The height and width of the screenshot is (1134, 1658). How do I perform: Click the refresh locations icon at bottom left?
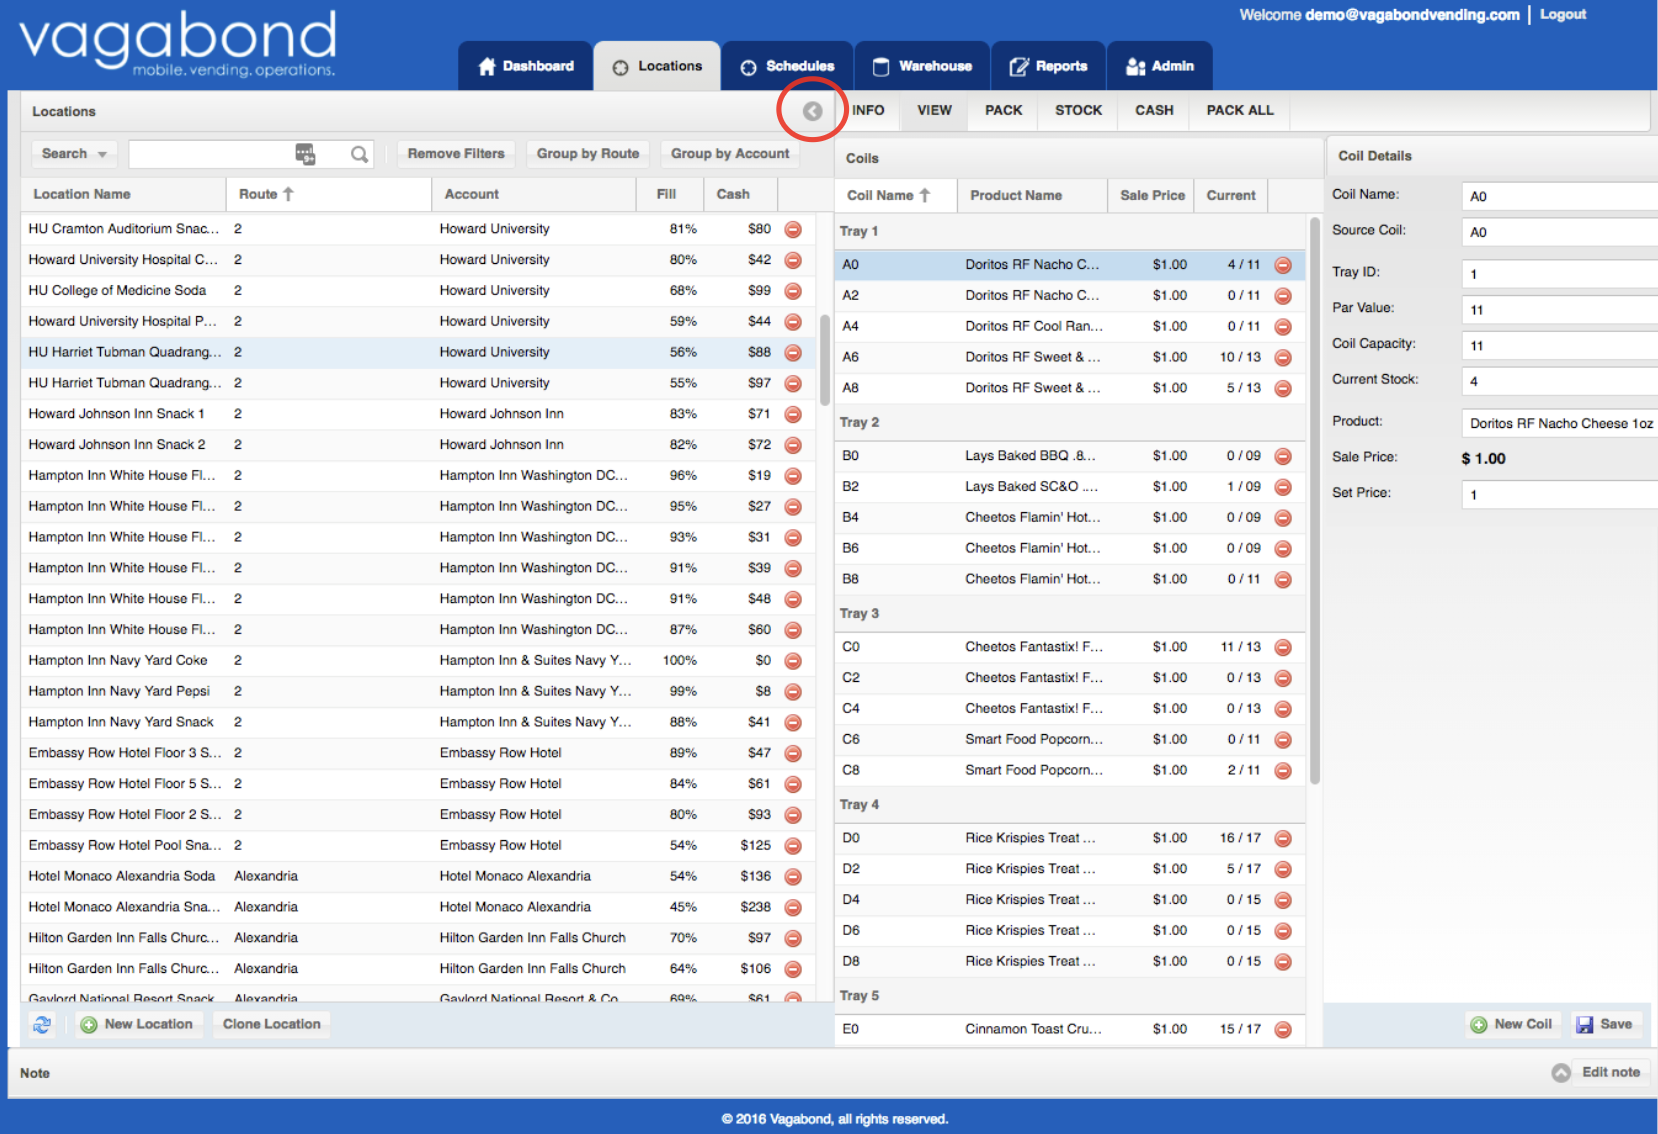(x=42, y=1024)
